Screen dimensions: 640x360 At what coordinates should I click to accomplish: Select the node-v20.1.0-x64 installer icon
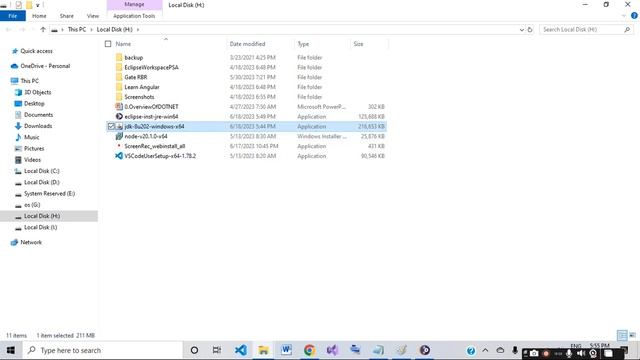[x=119, y=136]
